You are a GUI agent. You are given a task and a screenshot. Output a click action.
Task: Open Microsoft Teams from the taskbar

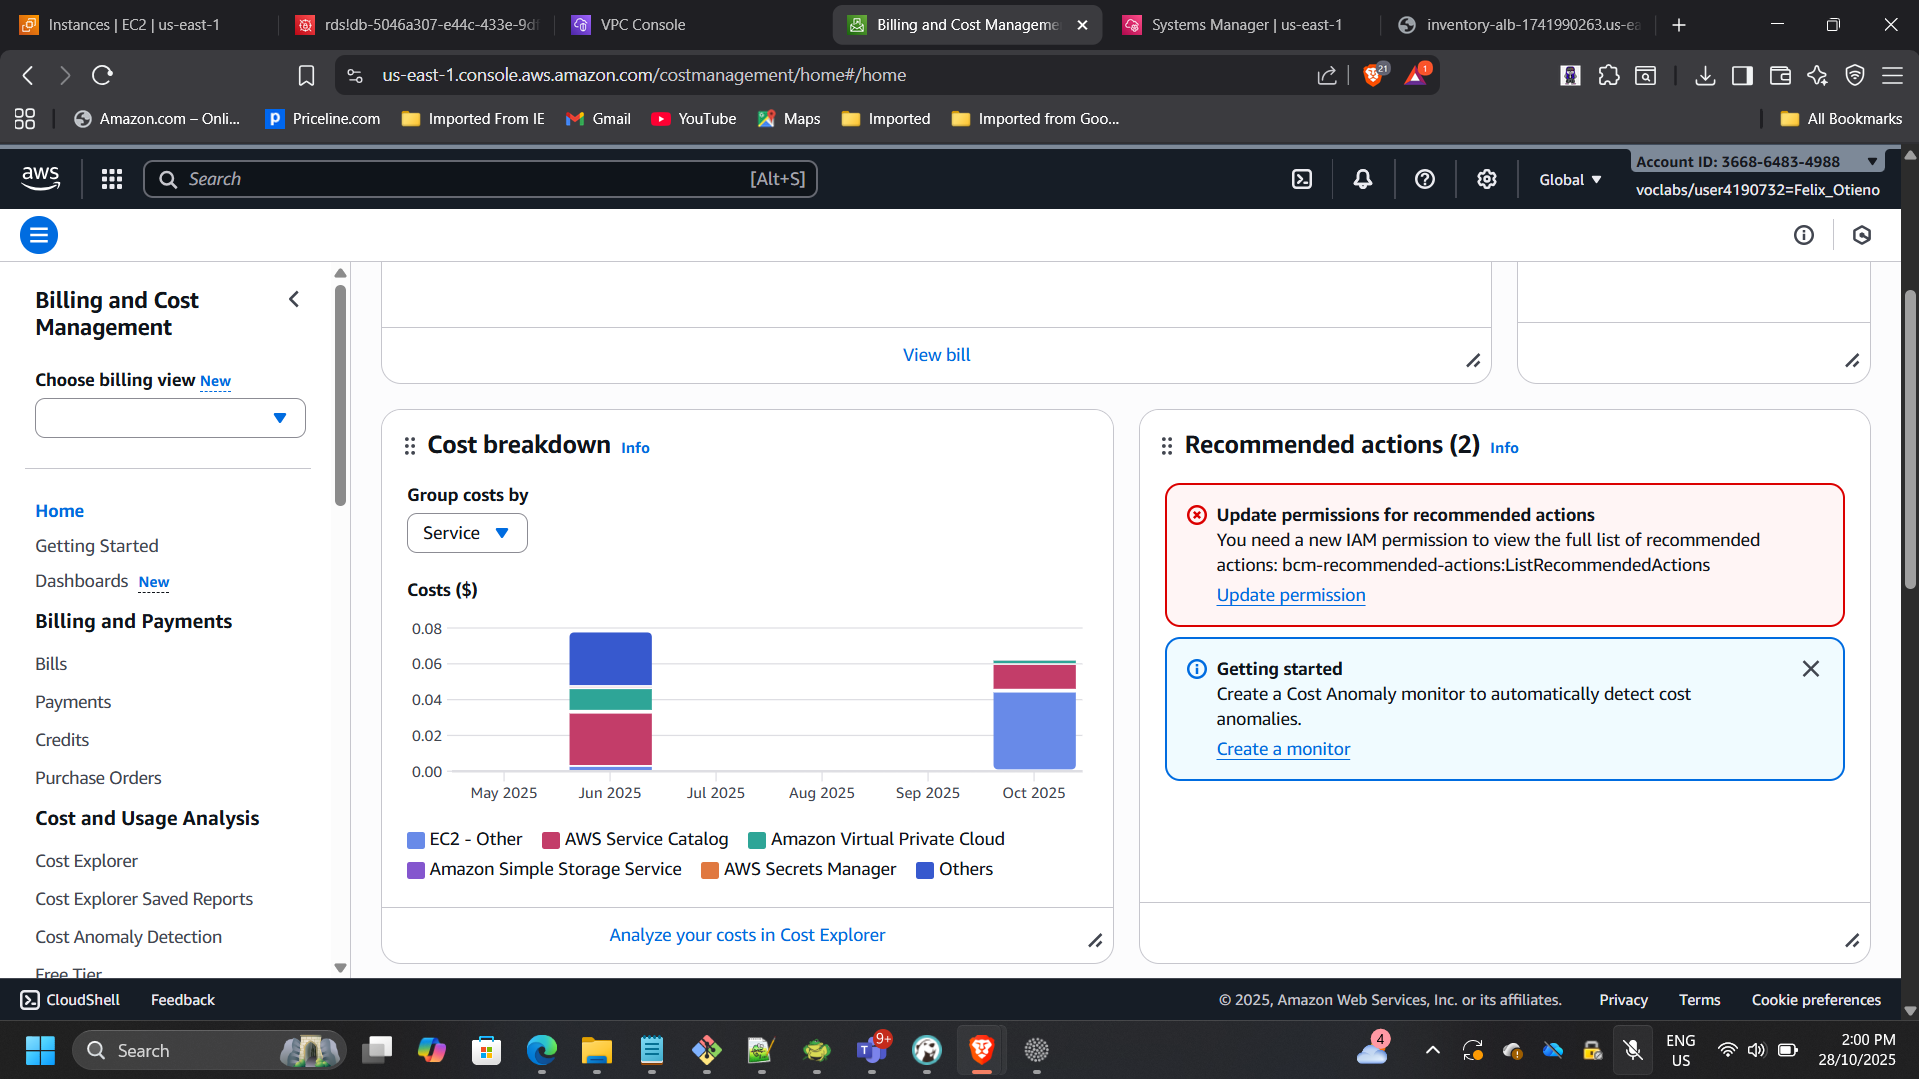point(871,1050)
